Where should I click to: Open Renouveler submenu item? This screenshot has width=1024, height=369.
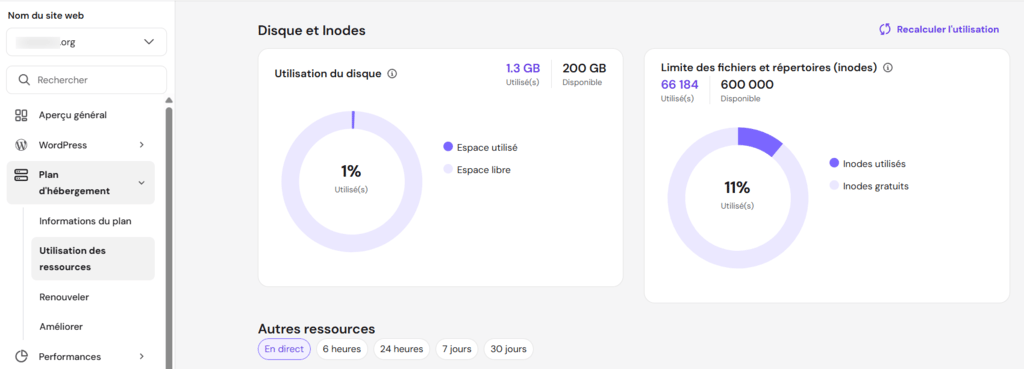(x=64, y=297)
